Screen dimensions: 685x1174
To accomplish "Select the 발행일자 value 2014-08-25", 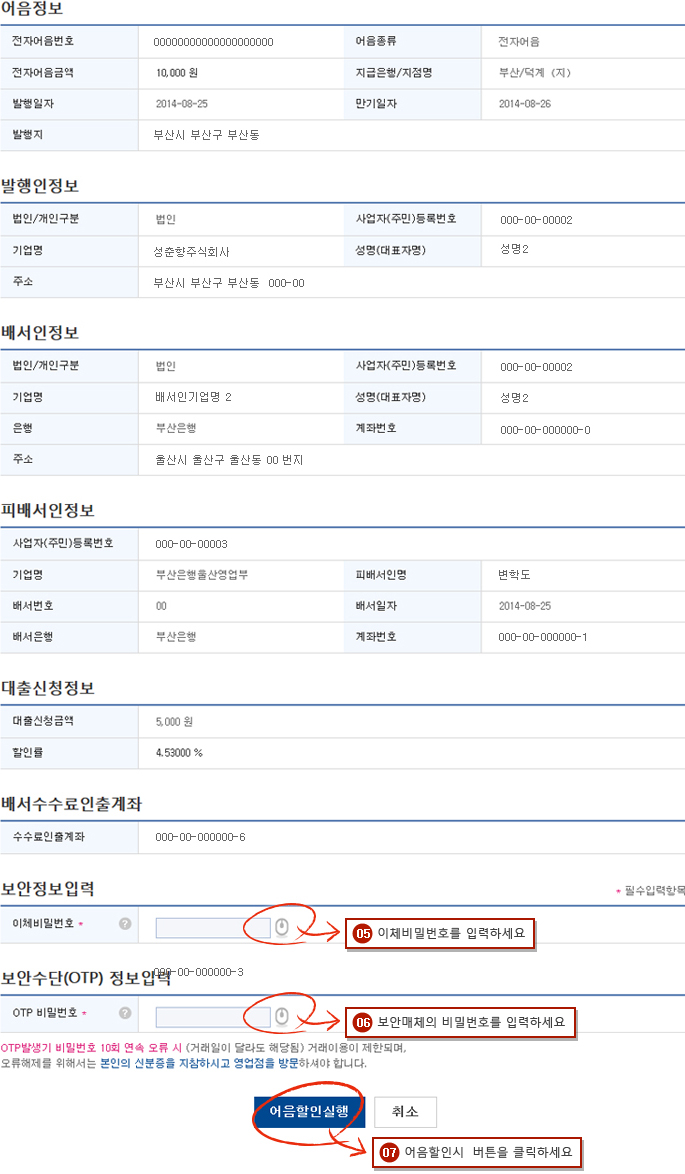I will [182, 104].
